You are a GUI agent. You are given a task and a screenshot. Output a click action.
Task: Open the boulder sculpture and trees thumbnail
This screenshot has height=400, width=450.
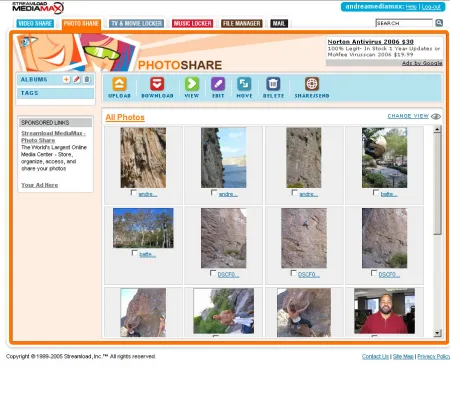coord(384,158)
